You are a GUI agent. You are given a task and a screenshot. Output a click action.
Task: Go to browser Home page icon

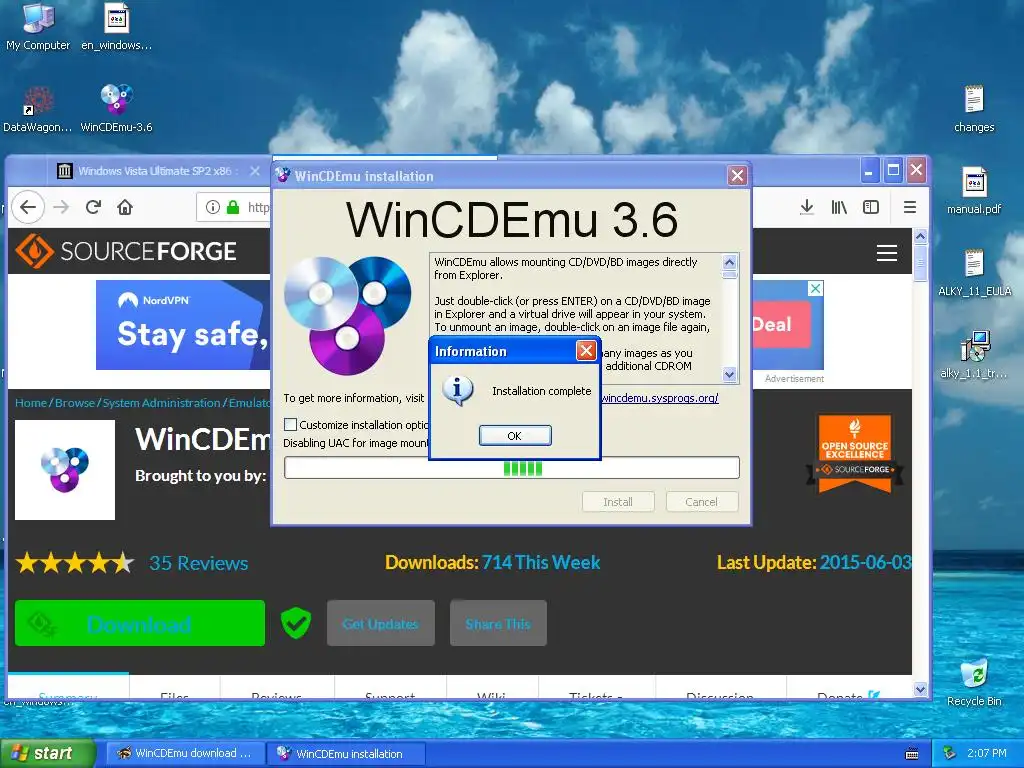pos(125,207)
